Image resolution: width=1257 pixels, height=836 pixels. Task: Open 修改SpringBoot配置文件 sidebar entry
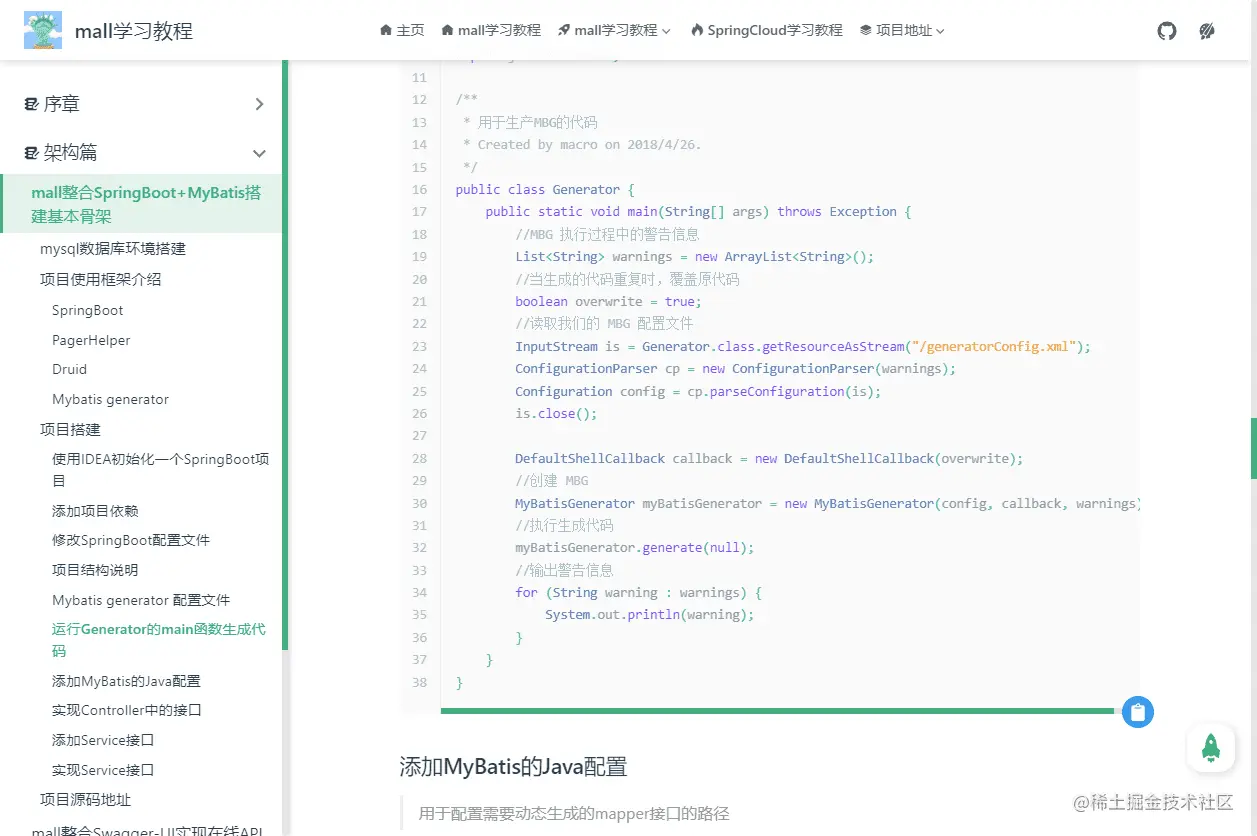click(x=131, y=540)
